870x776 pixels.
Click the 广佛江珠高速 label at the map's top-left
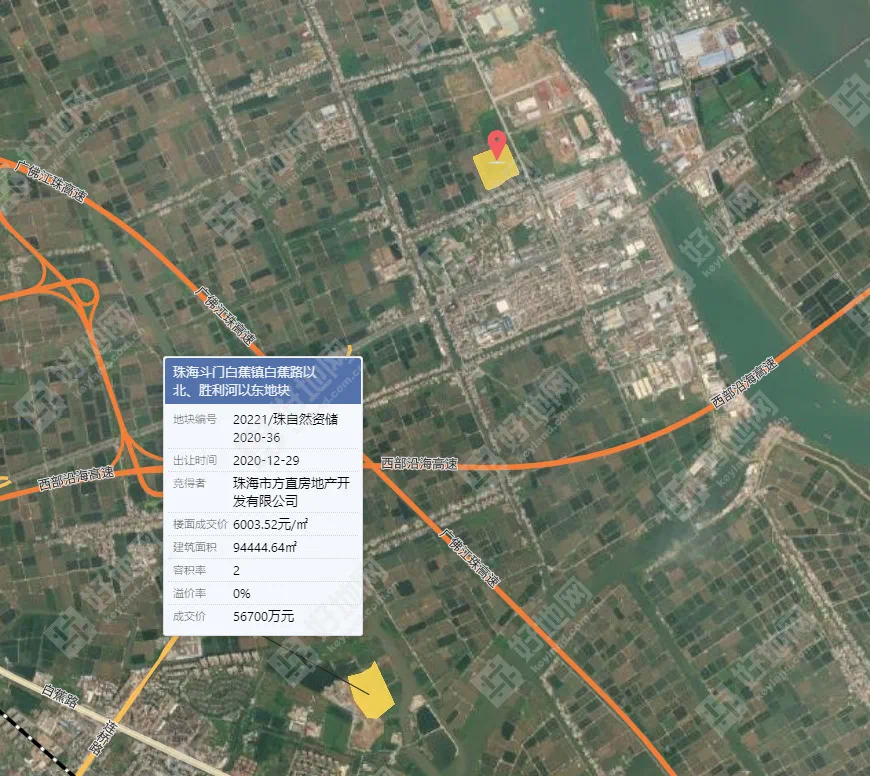click(x=51, y=181)
